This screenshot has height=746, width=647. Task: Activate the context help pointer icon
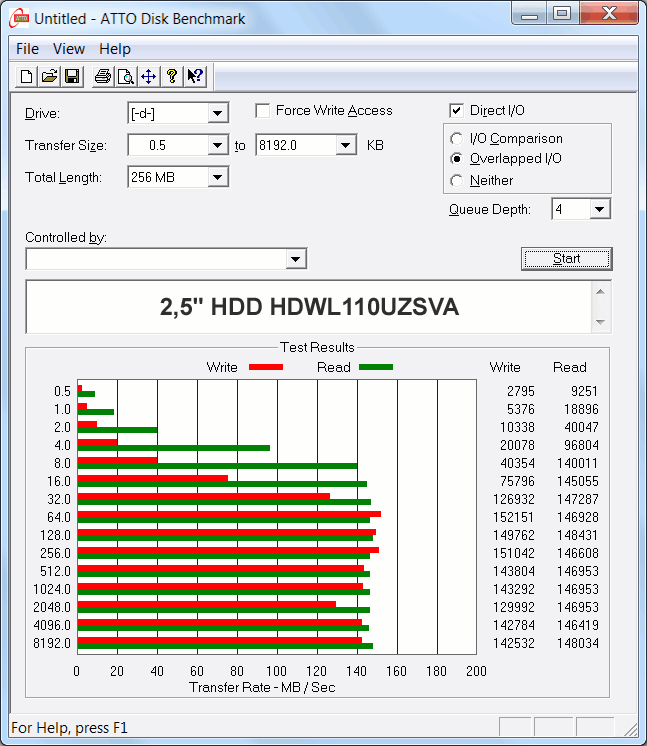pyautogui.click(x=195, y=76)
